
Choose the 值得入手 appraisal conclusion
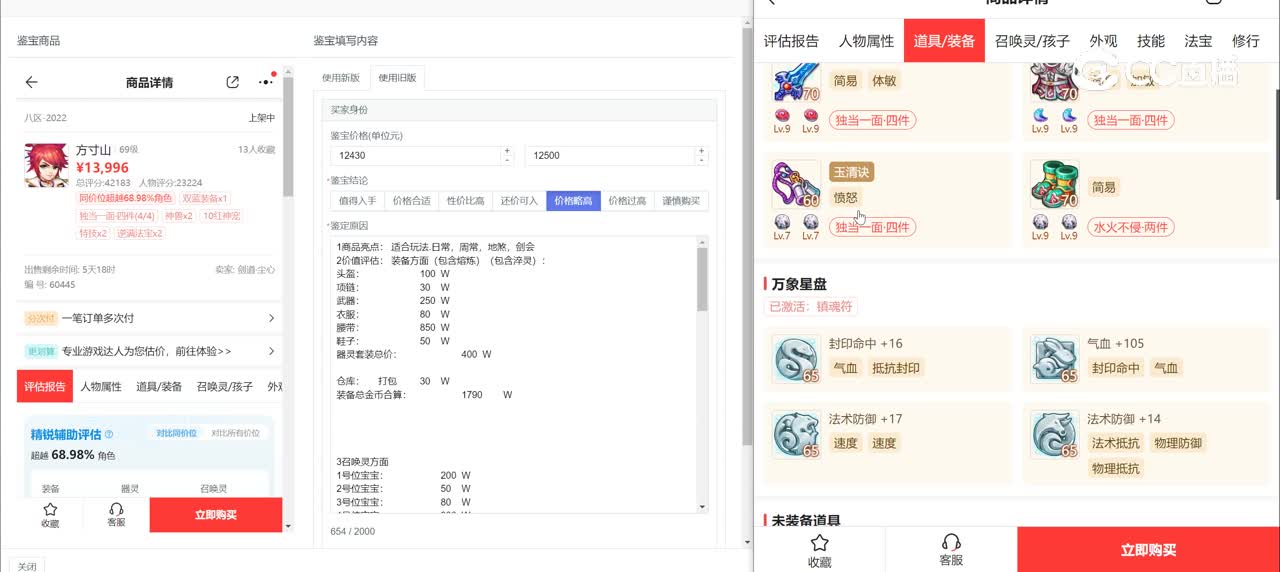click(358, 201)
